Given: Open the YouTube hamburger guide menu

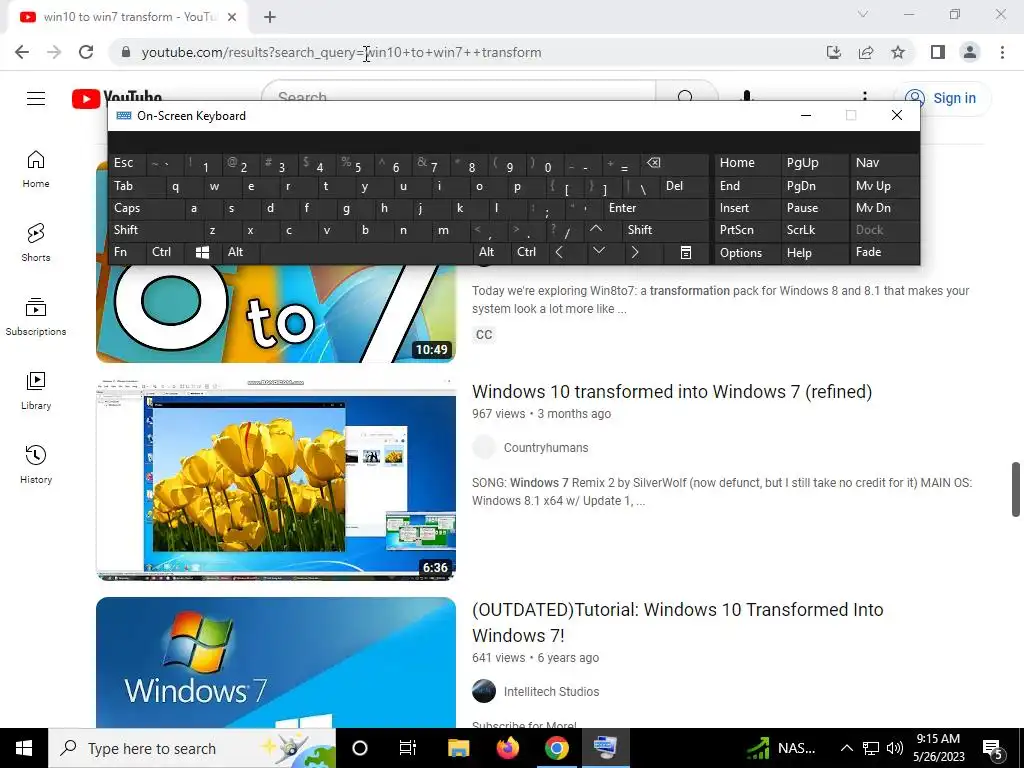Looking at the screenshot, I should tap(36, 99).
